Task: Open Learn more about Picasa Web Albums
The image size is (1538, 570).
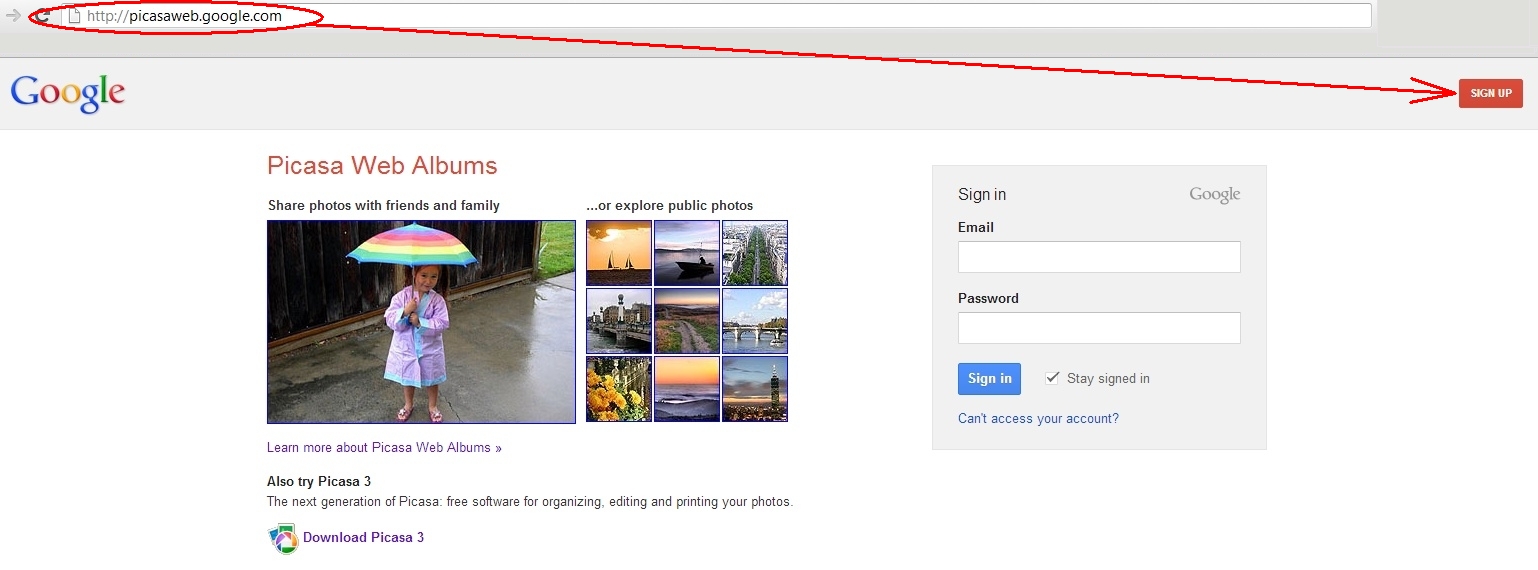Action: [x=384, y=448]
